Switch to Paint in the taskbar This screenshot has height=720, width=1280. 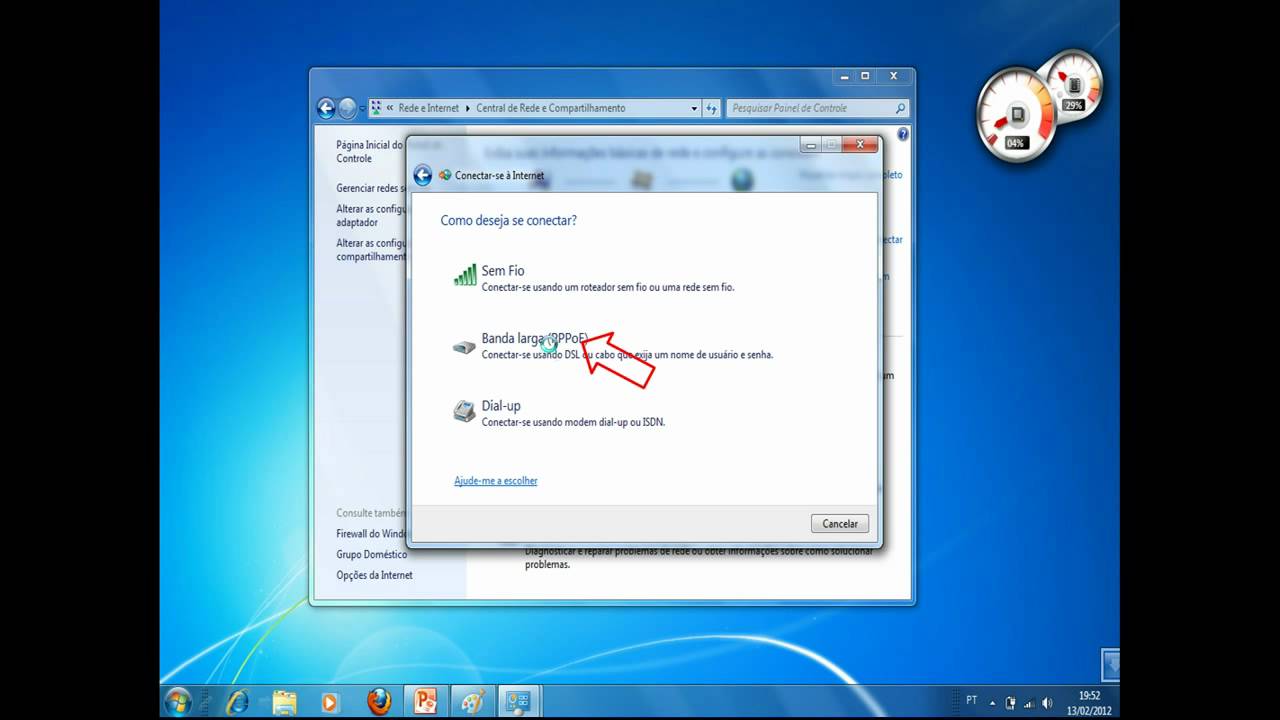[x=471, y=702]
